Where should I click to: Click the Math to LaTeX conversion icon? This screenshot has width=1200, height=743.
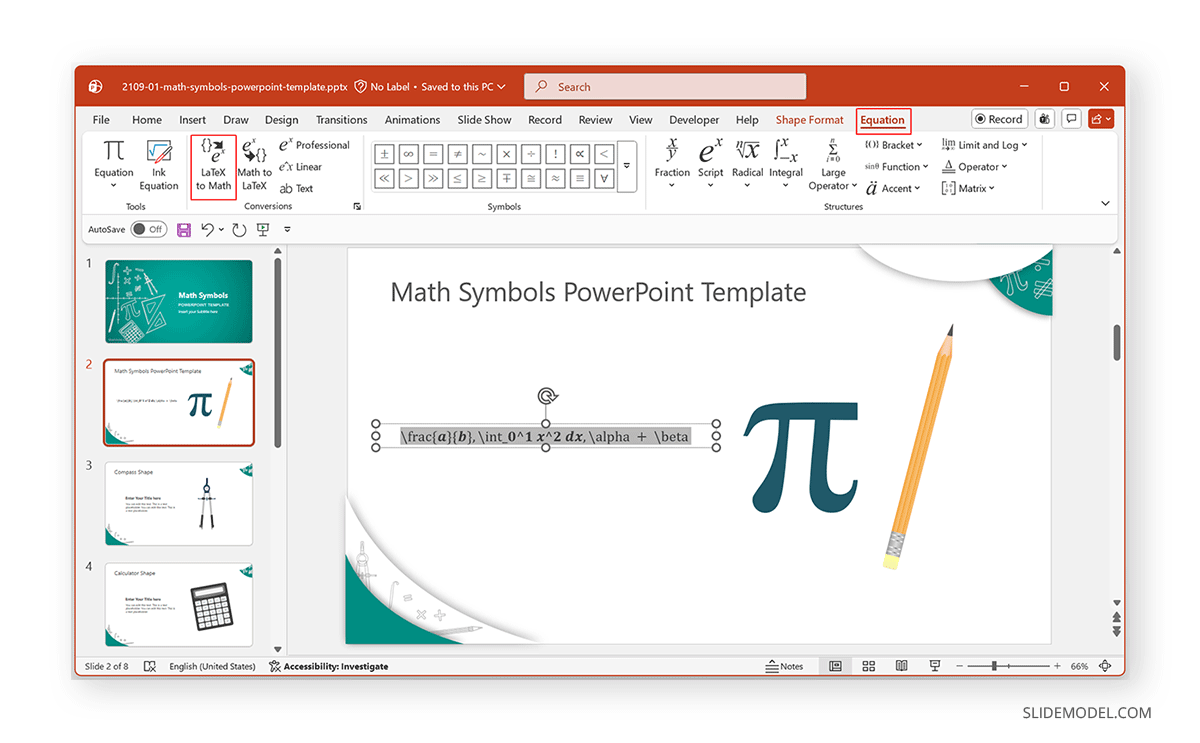[255, 165]
